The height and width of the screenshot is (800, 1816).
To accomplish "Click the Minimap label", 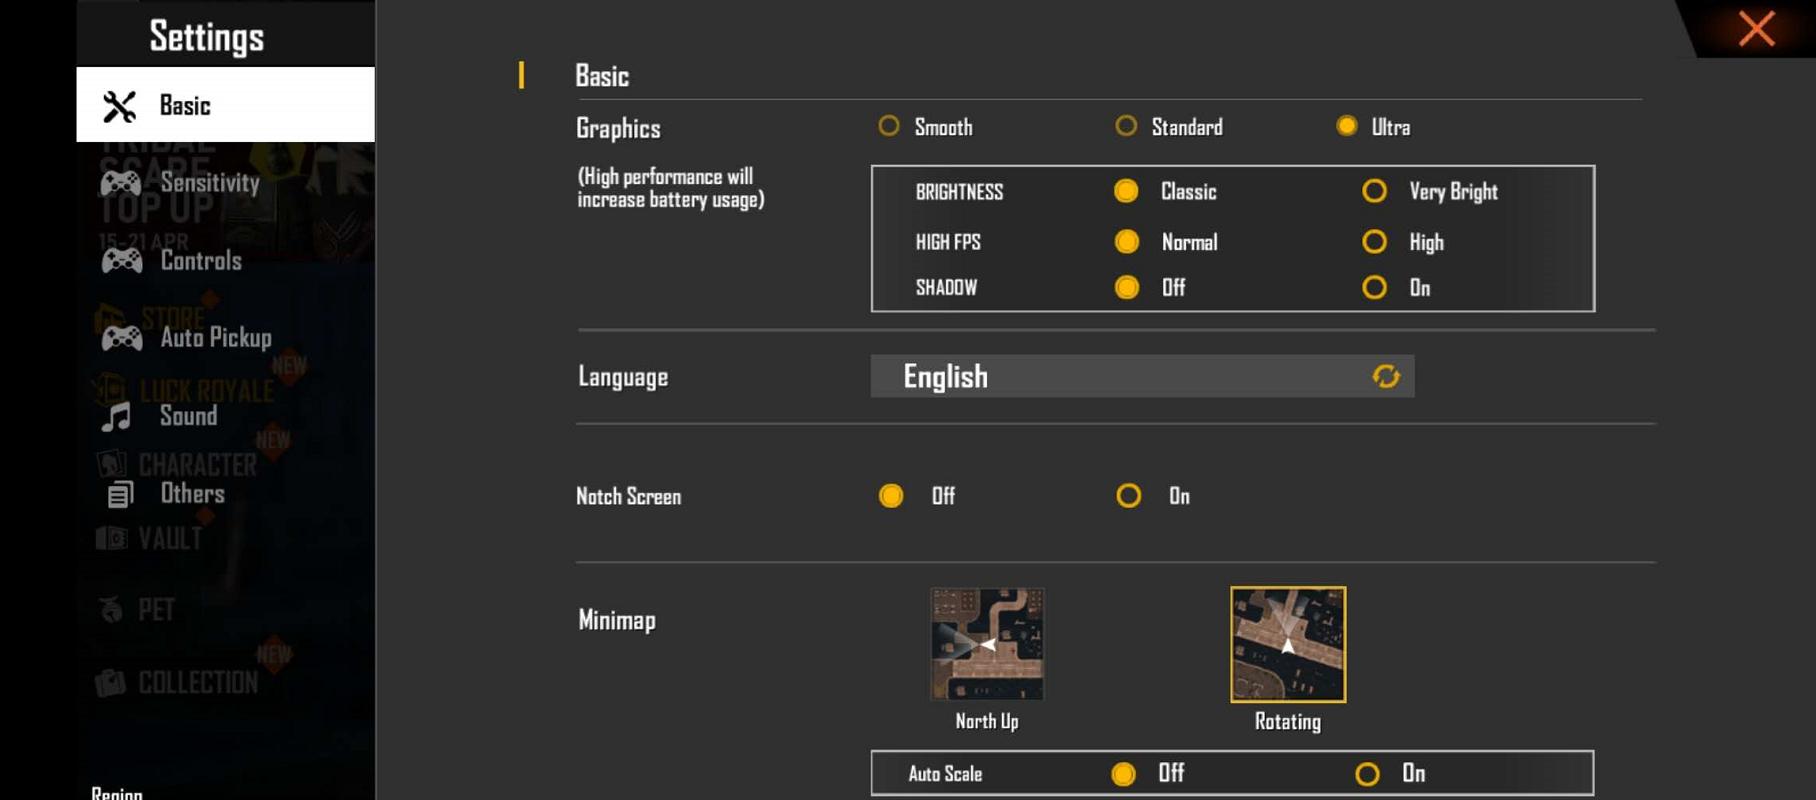I will pos(617,620).
